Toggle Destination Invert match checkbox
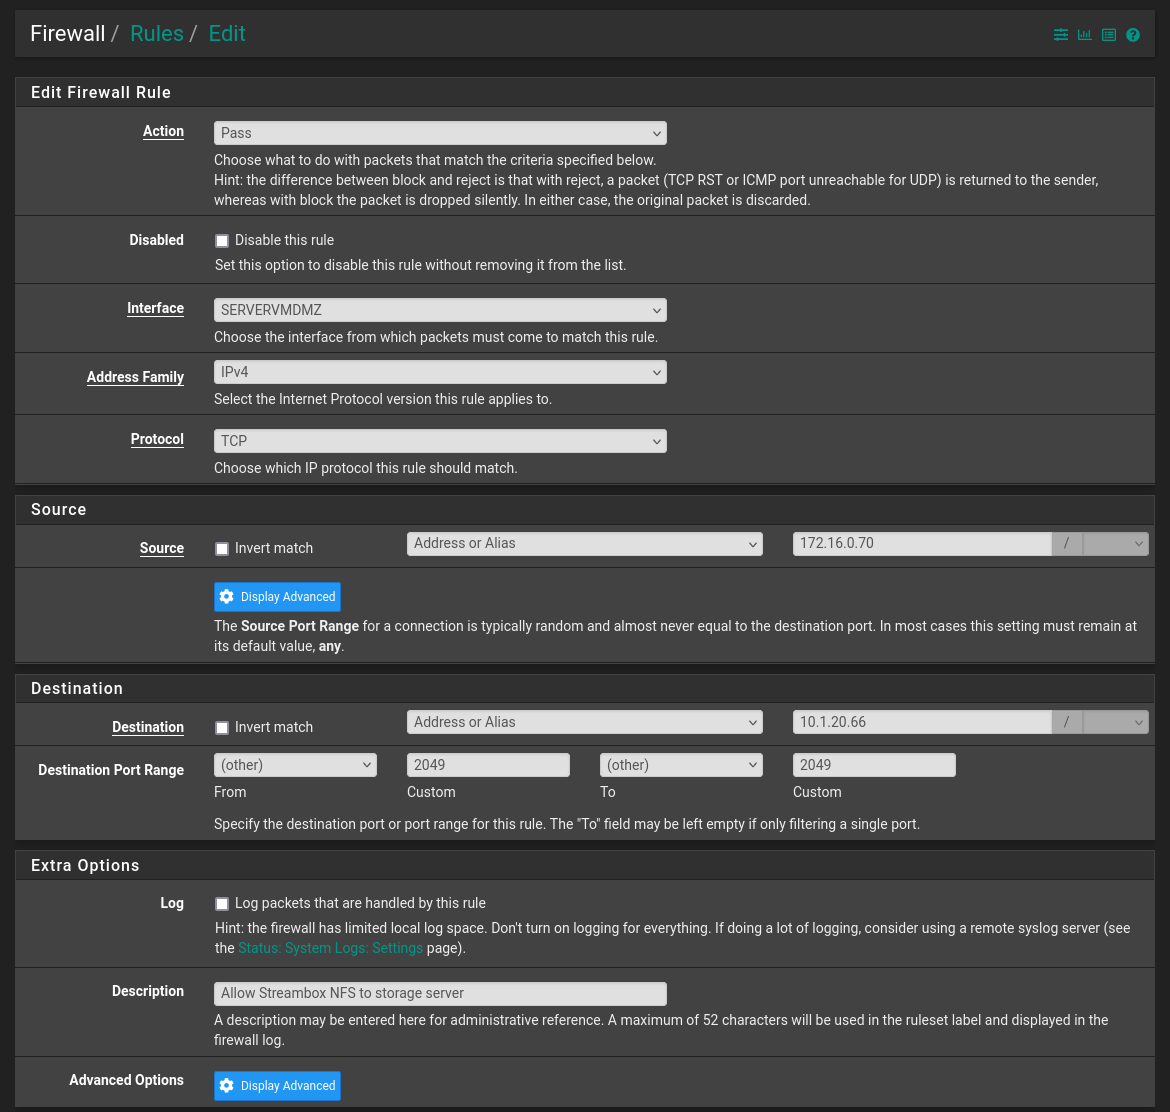The image size is (1170, 1112). [x=222, y=728]
